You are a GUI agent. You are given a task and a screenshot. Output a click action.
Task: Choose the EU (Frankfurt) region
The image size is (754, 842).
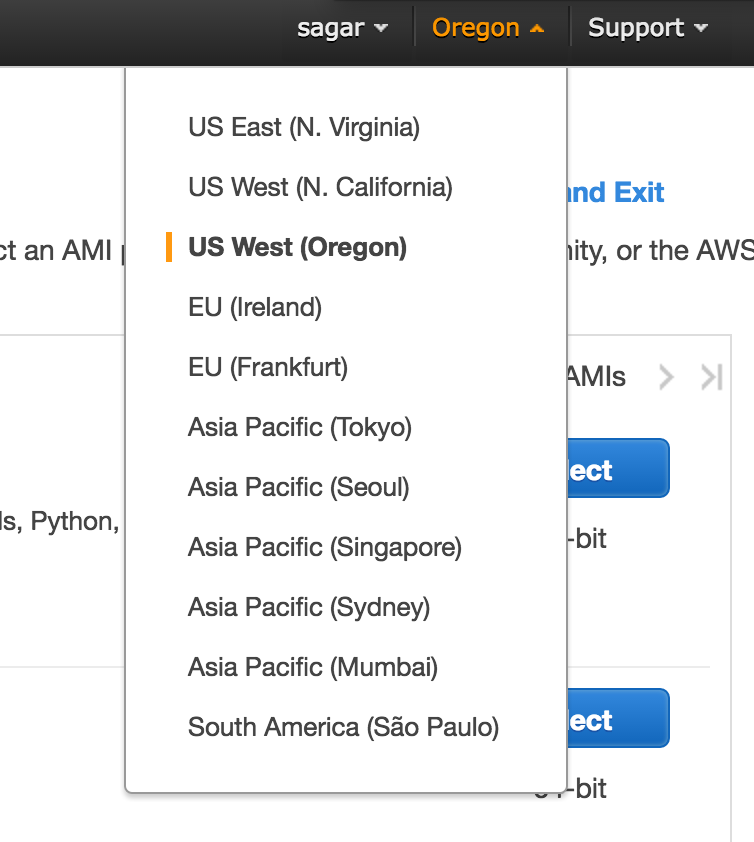coord(267,367)
